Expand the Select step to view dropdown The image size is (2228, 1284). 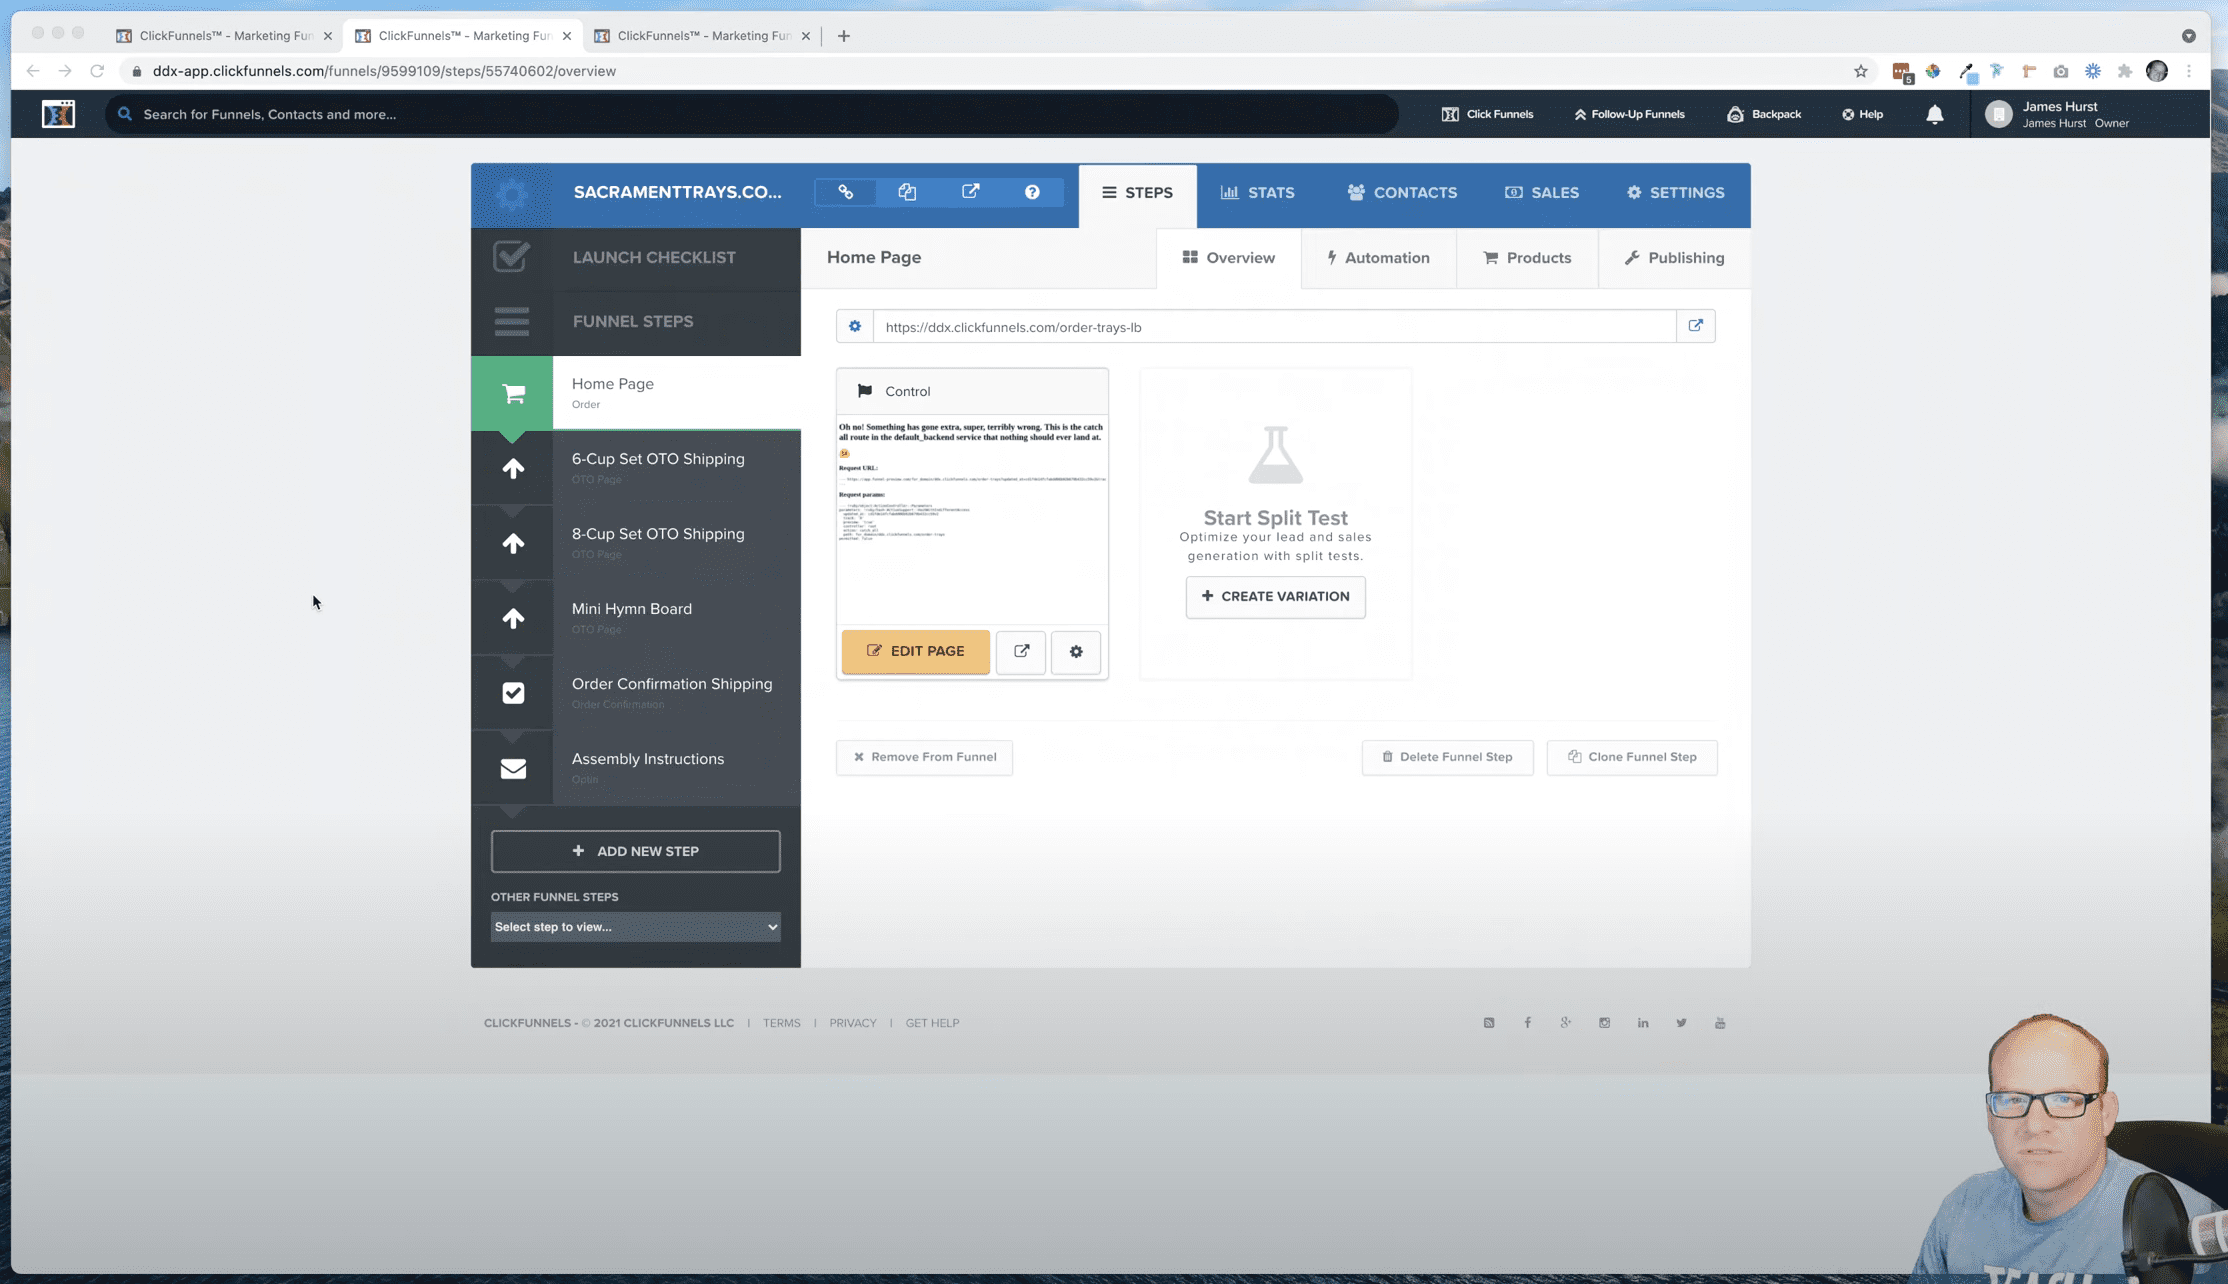636,927
